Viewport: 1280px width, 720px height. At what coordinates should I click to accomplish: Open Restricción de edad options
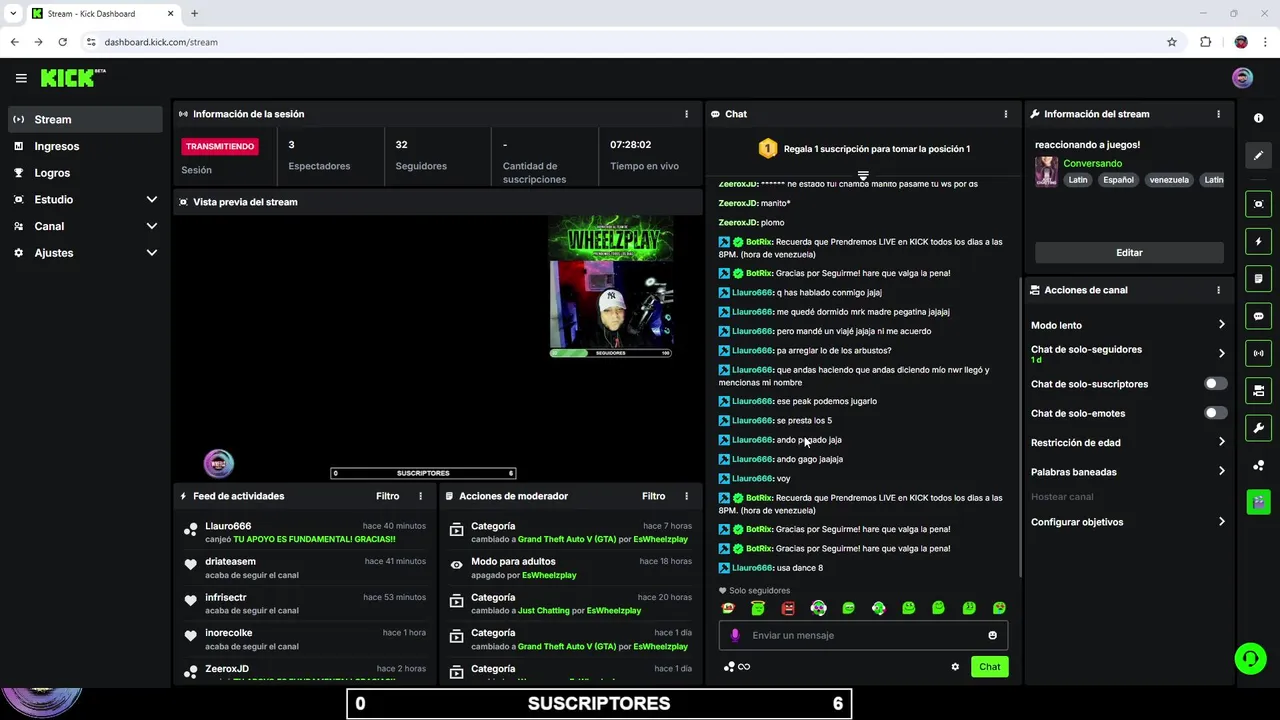tap(1128, 442)
